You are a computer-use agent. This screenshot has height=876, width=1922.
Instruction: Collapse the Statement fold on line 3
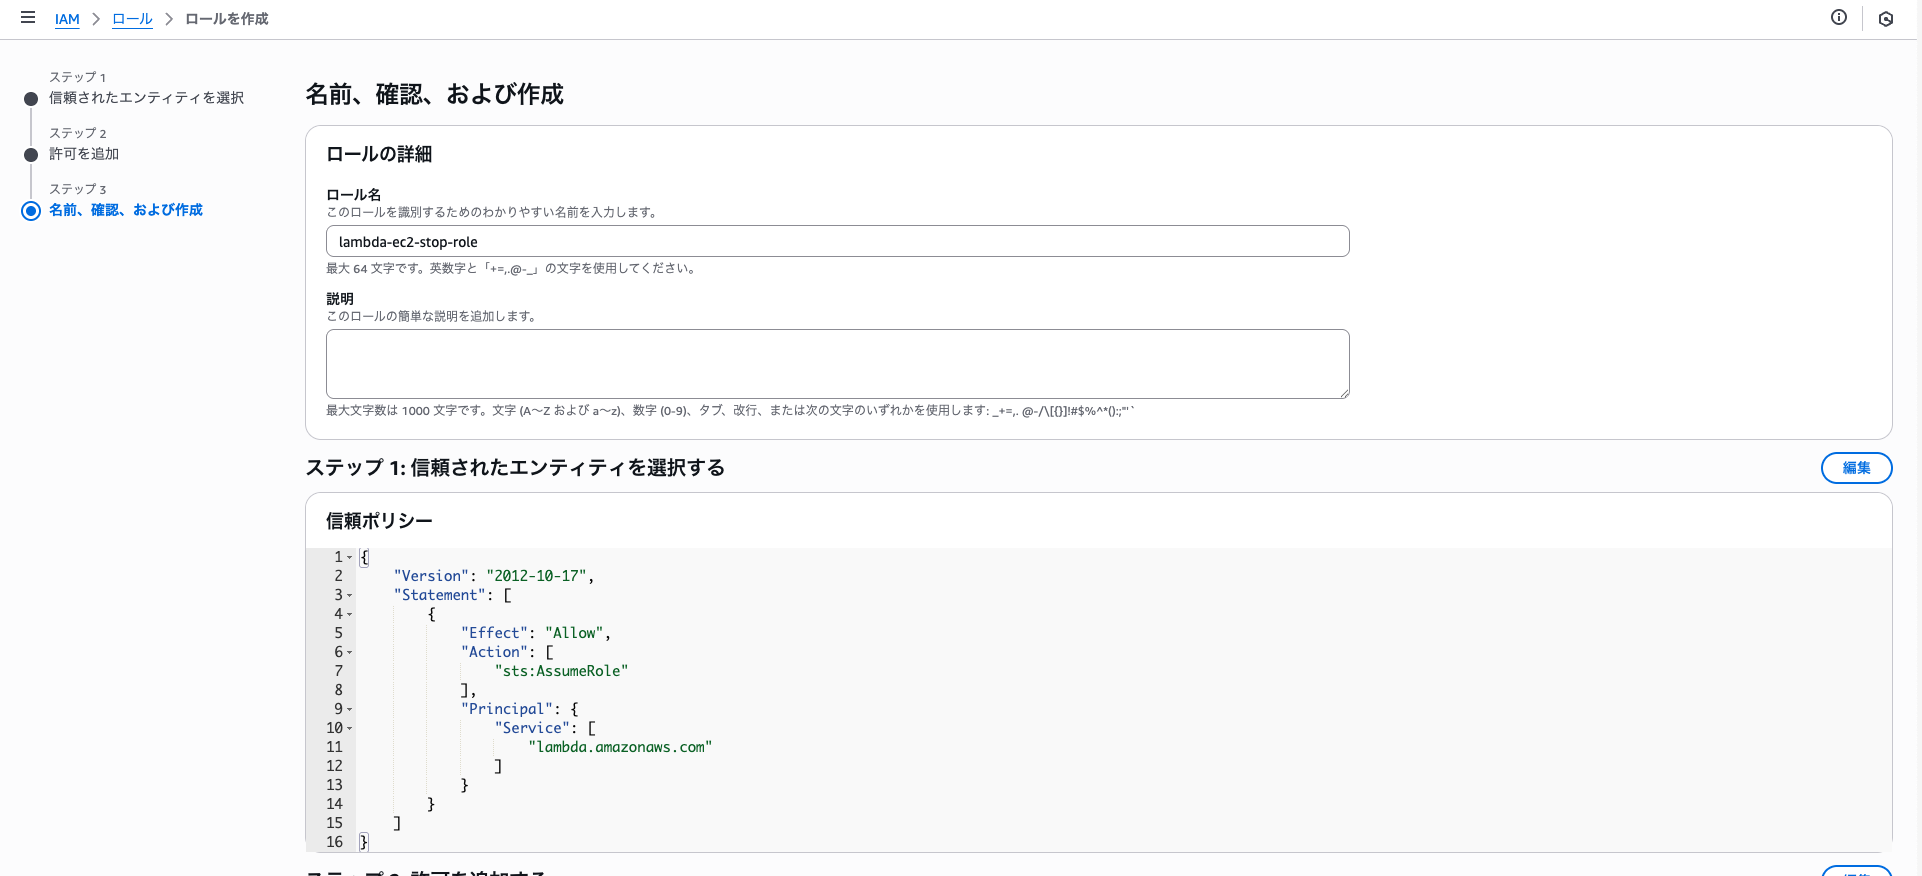pyautogui.click(x=349, y=596)
